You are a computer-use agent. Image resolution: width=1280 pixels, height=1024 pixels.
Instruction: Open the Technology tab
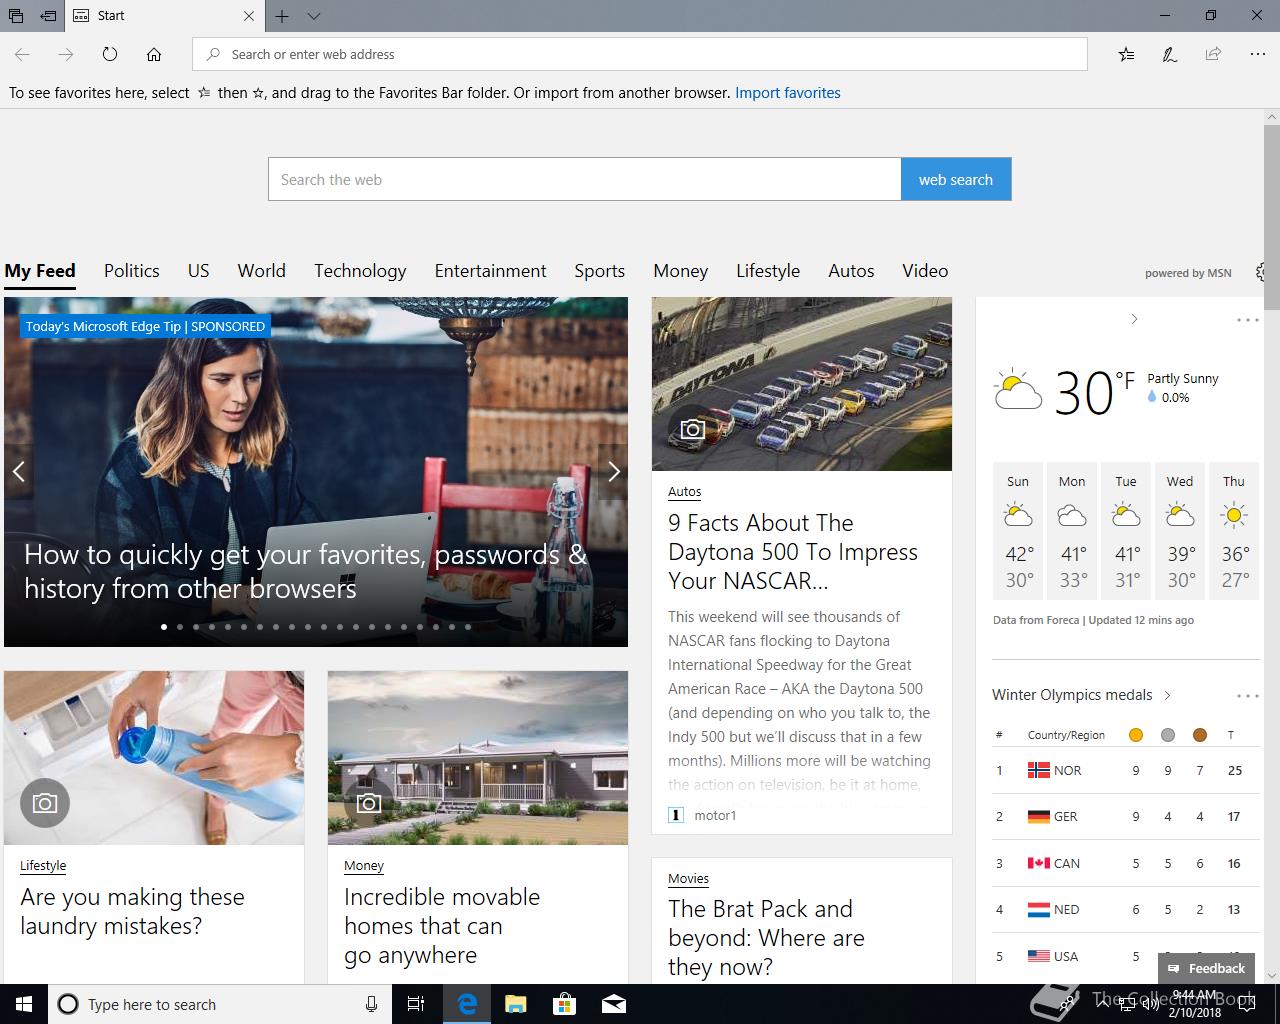360,271
